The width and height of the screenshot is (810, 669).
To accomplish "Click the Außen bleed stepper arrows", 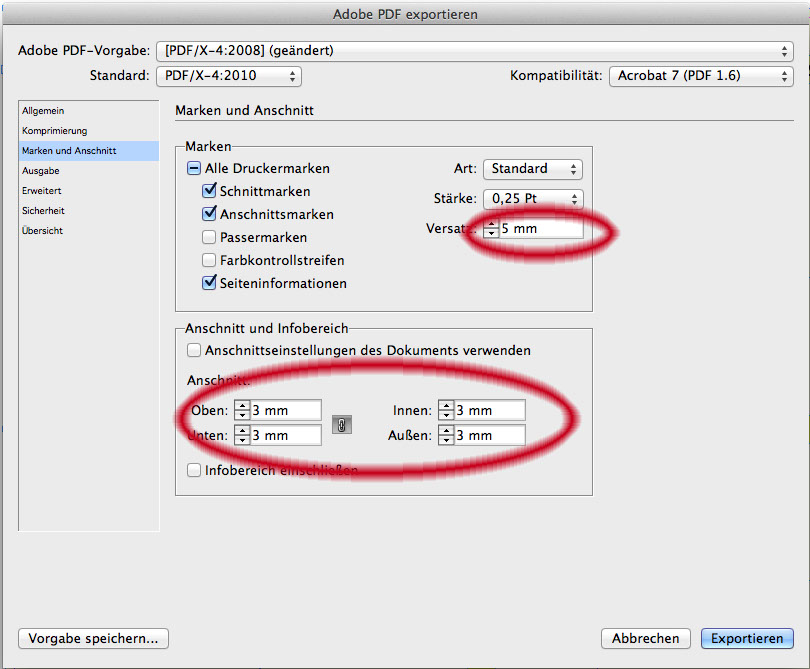I will pos(446,435).
